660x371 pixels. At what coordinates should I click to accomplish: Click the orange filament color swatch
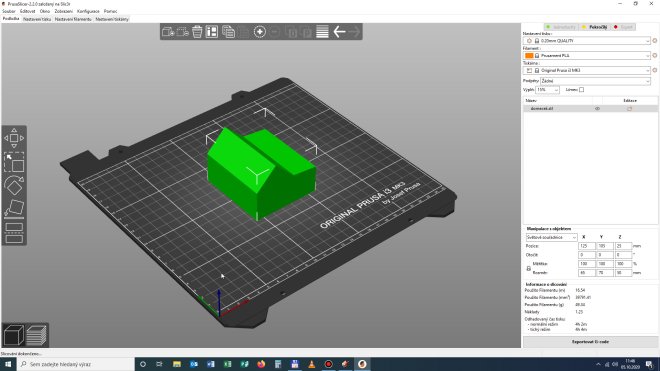click(x=529, y=56)
